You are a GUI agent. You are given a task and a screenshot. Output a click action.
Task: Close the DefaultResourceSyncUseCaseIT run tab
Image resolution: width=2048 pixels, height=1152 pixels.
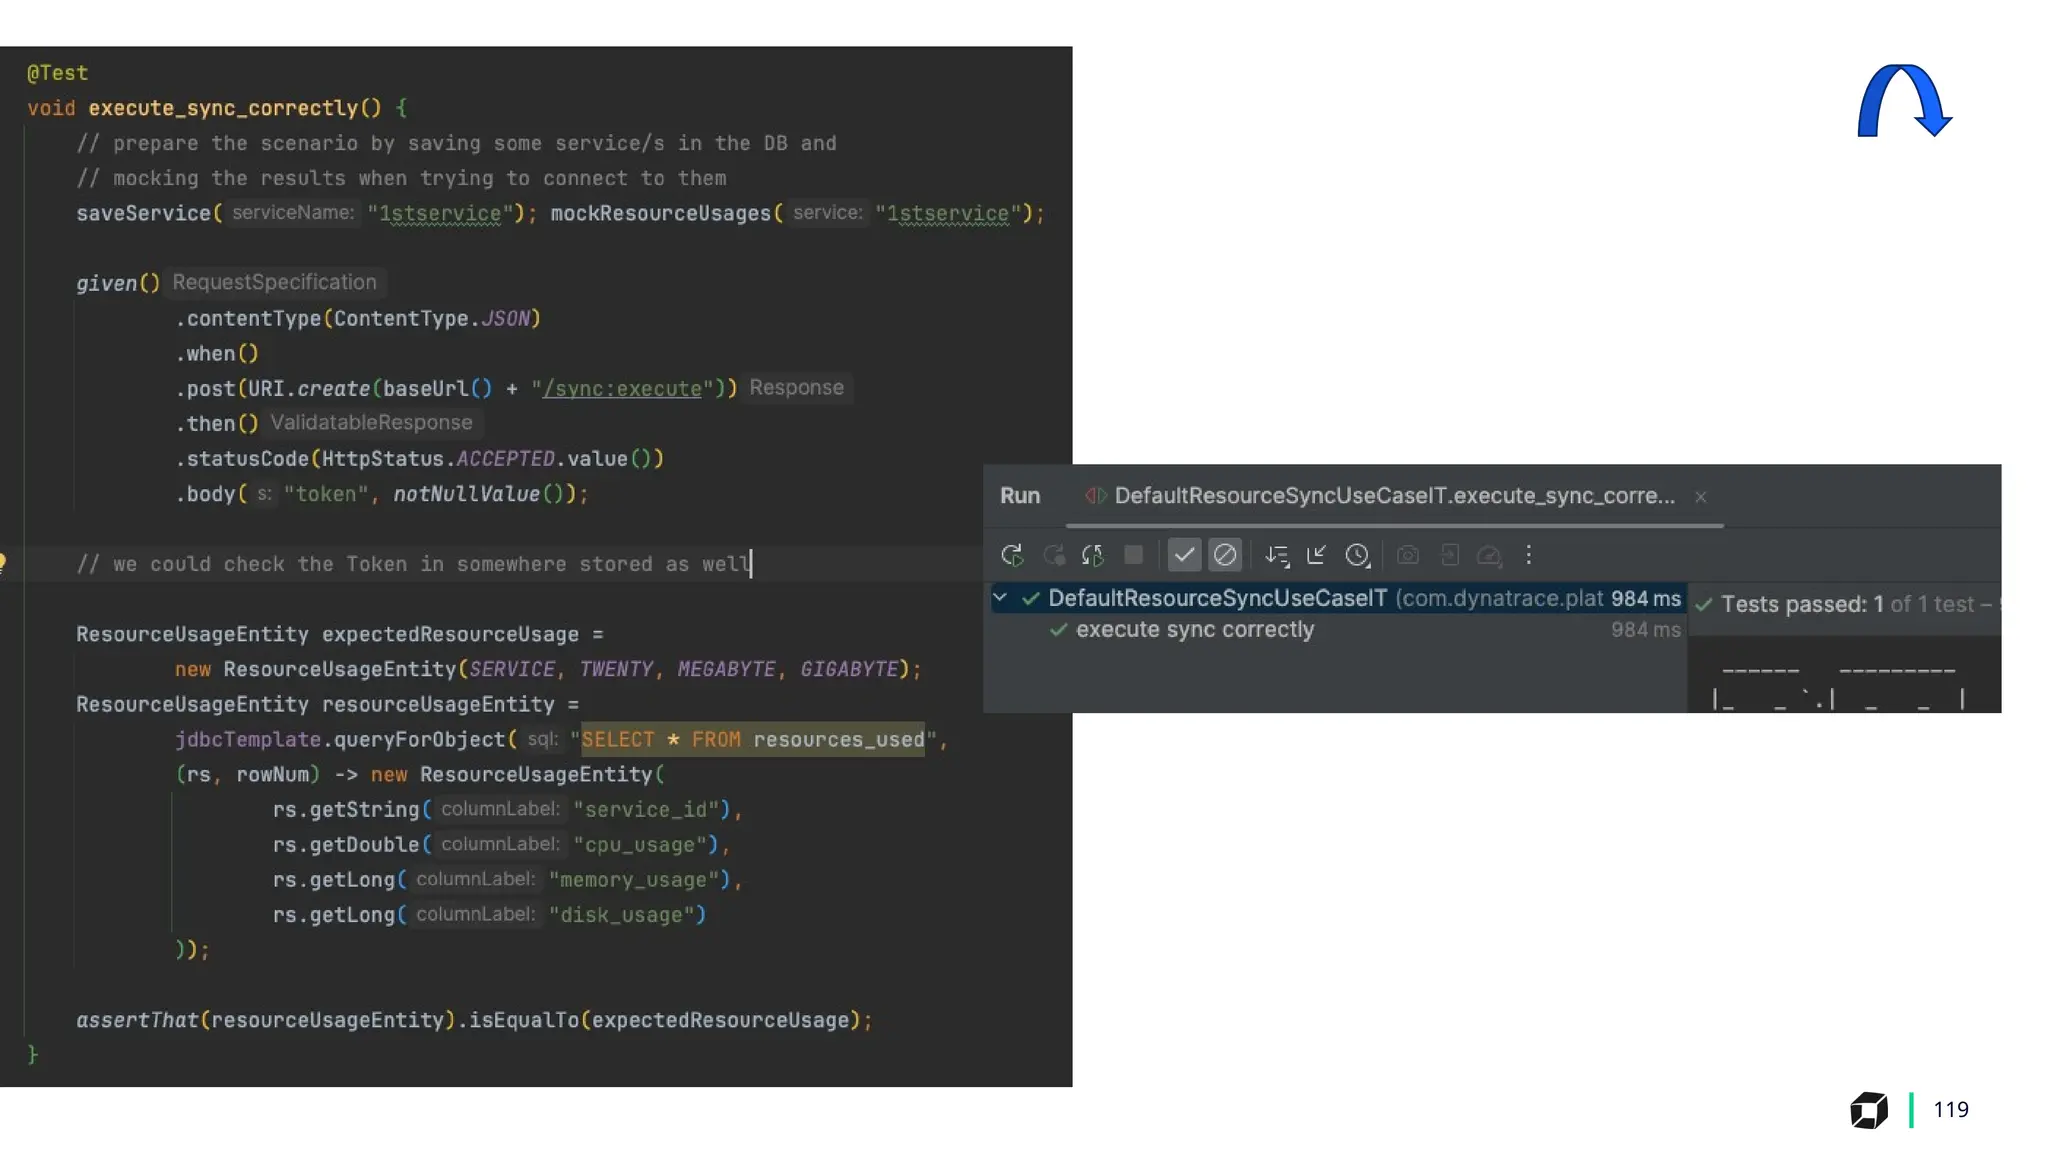click(x=1700, y=497)
